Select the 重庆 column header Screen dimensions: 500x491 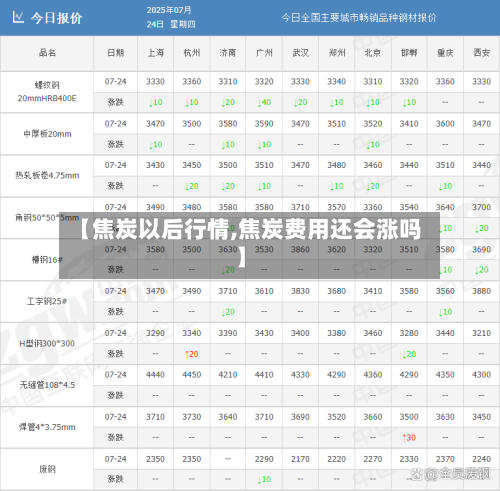click(445, 53)
